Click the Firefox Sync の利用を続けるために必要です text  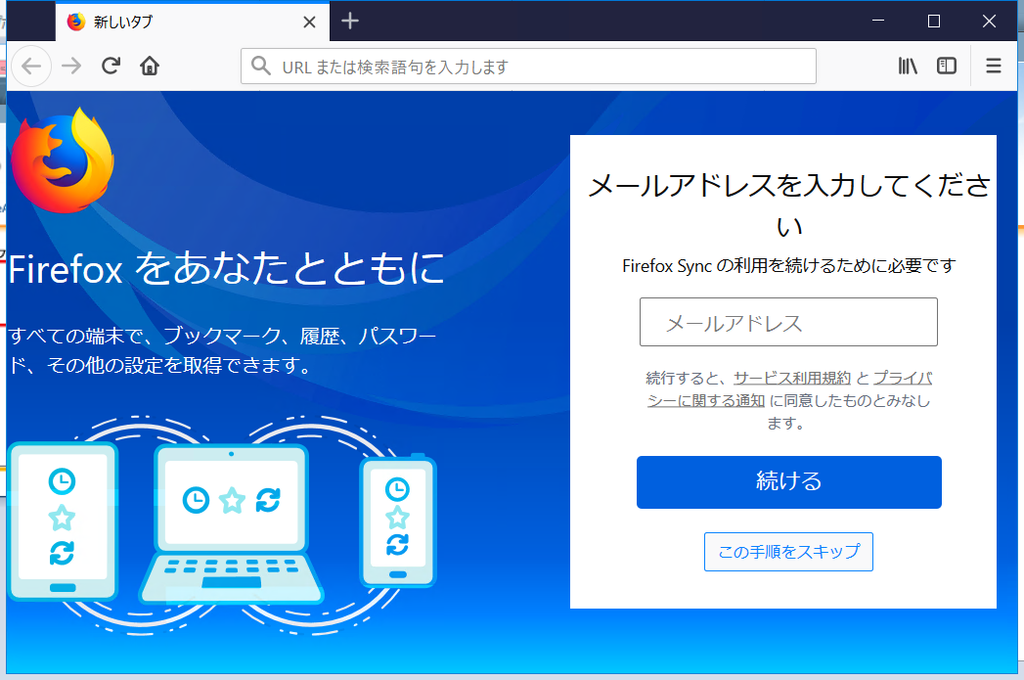789,266
